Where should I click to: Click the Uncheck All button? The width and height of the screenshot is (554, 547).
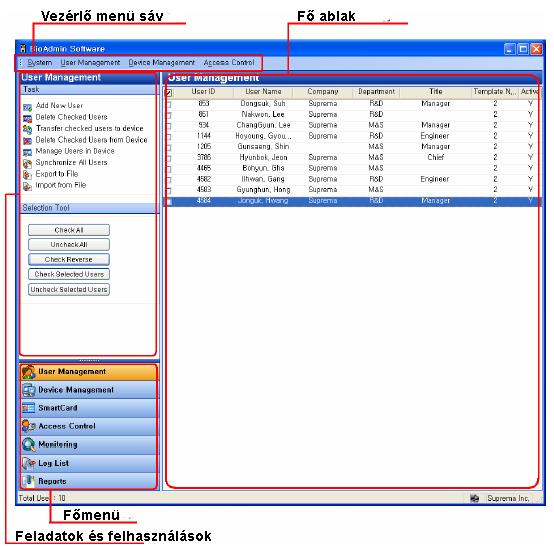[69, 245]
